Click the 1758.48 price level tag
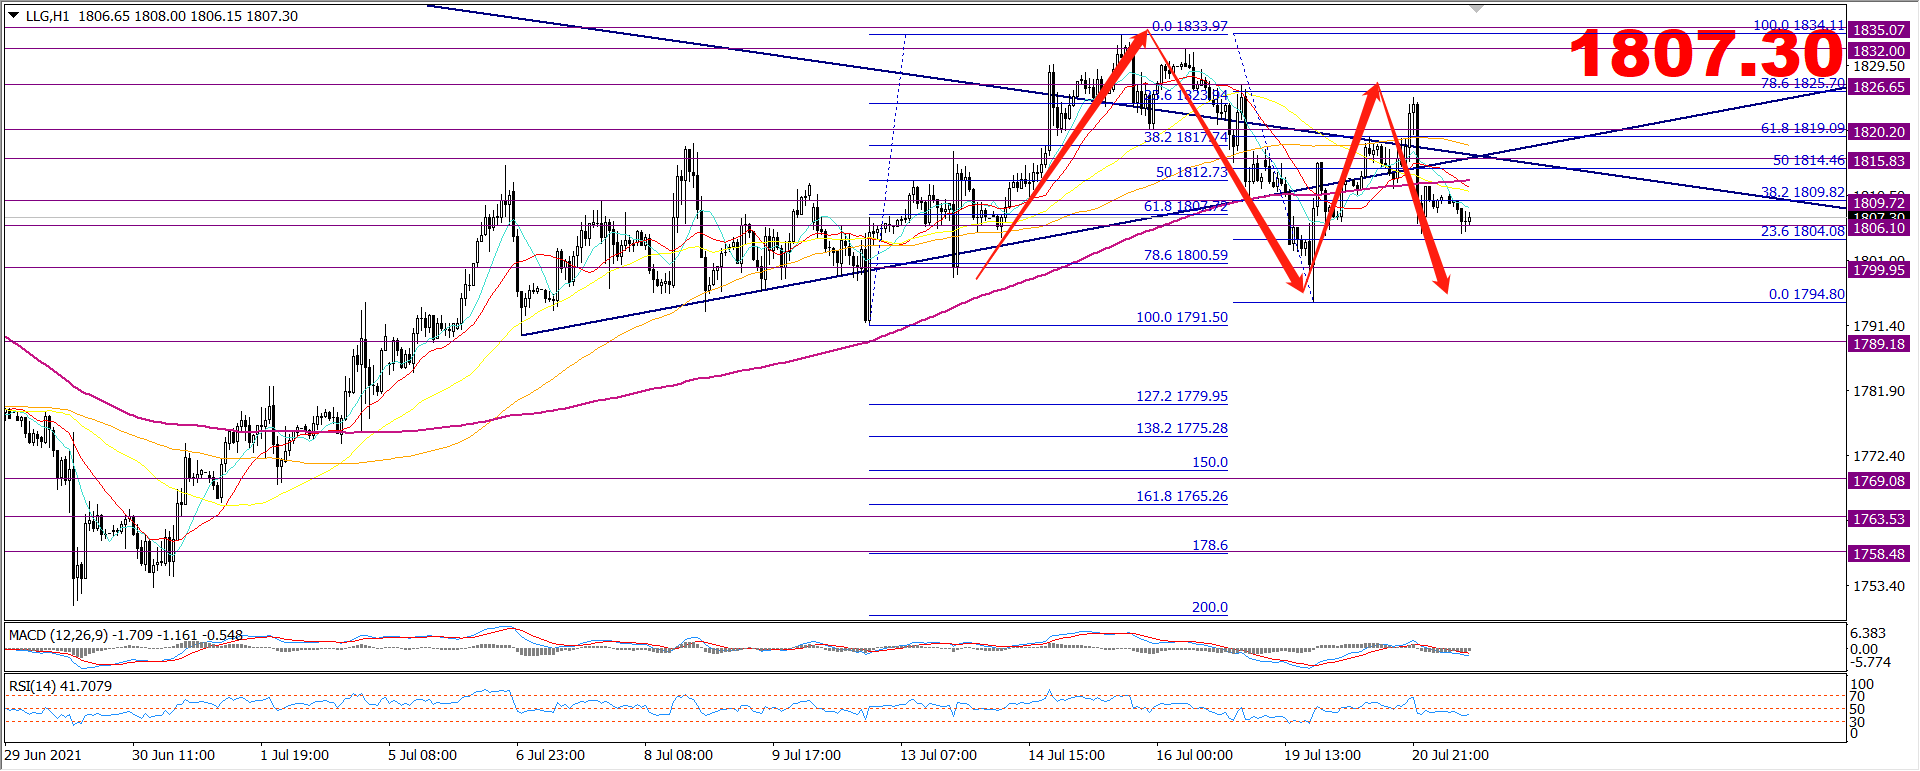 [1879, 554]
